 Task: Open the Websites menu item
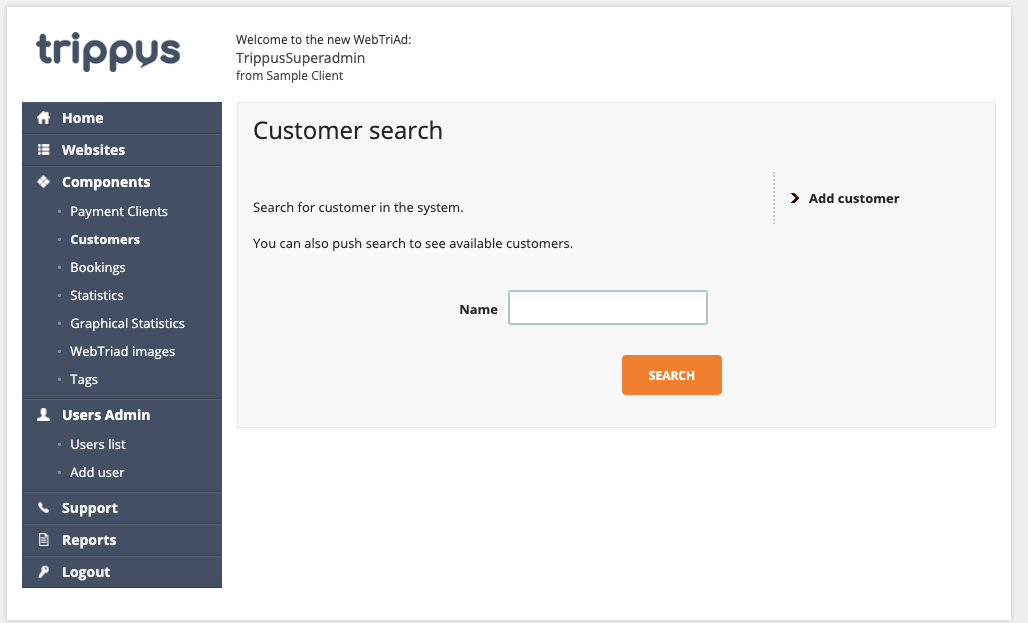tap(122, 150)
